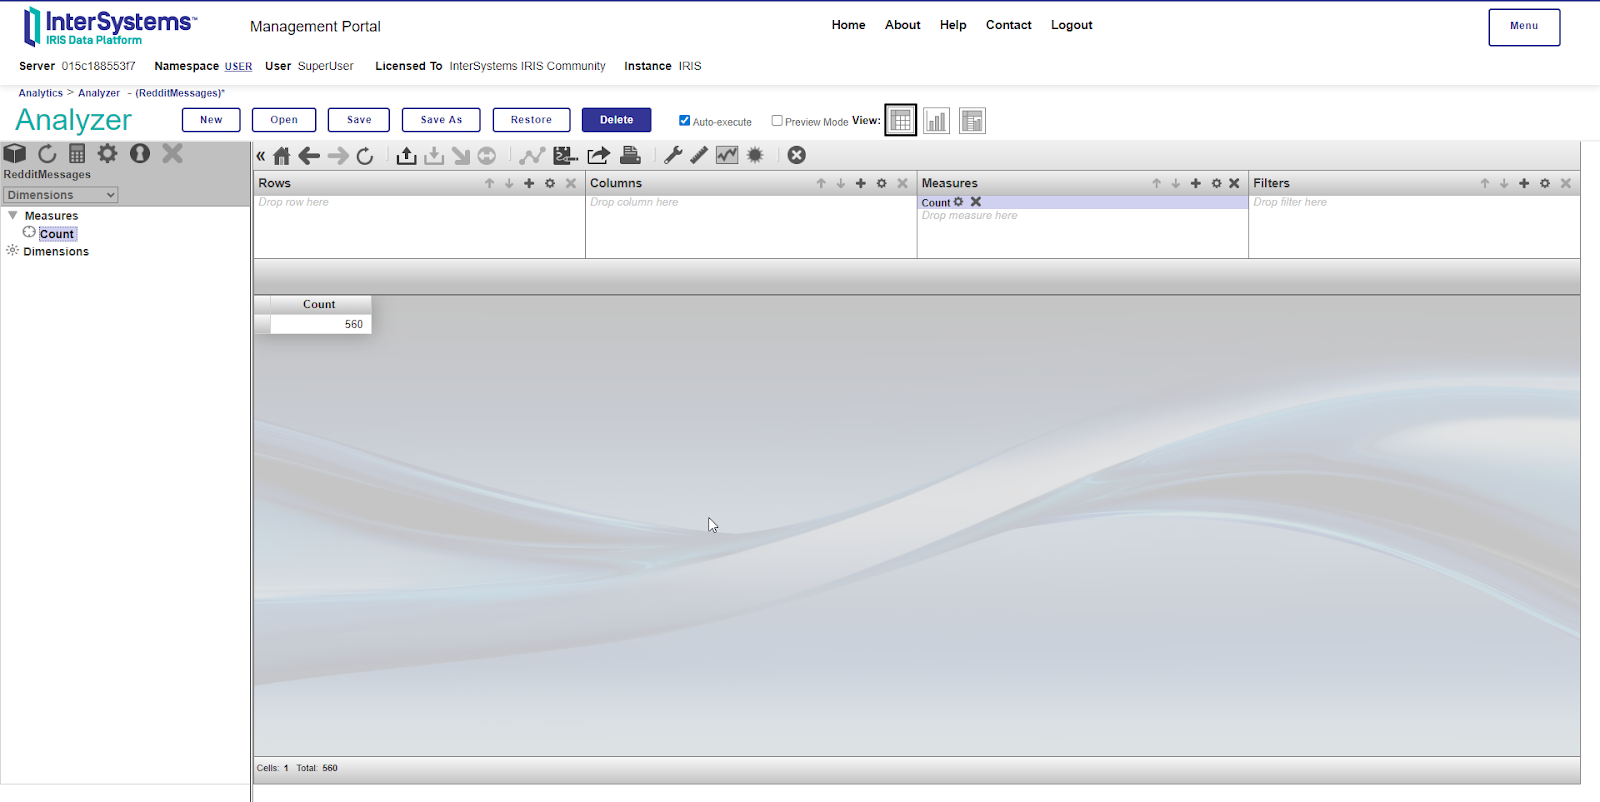Remove Count measure with its X icon
The height and width of the screenshot is (802, 1600).
click(x=976, y=202)
